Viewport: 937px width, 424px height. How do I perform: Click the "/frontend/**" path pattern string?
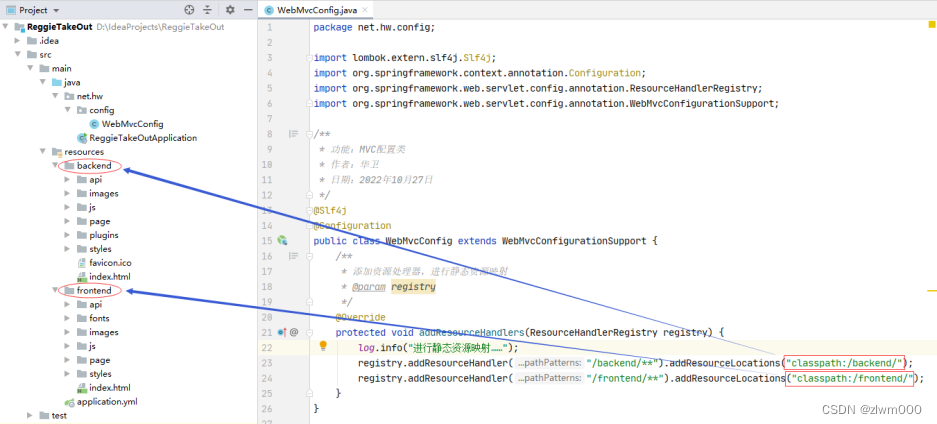click(626, 378)
